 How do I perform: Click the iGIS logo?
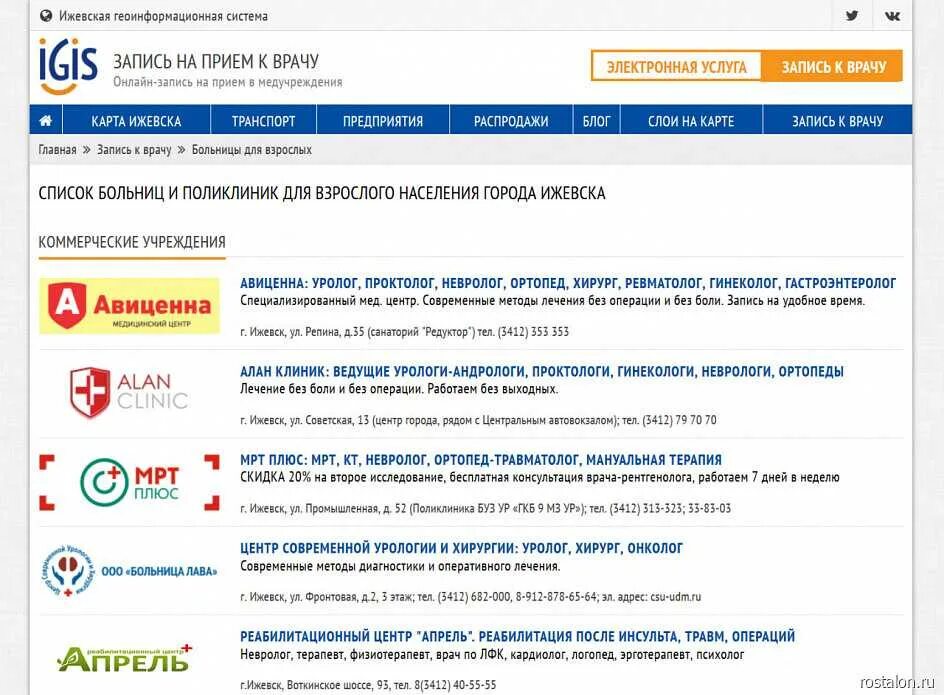pyautogui.click(x=68, y=66)
